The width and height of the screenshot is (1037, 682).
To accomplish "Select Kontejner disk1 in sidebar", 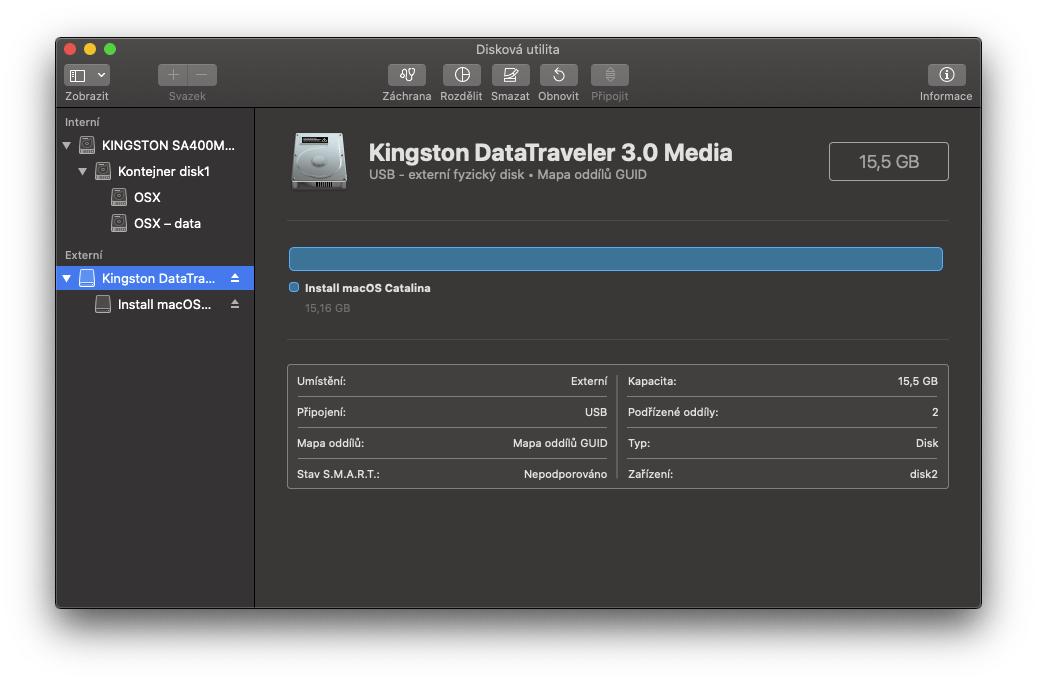I will pyautogui.click(x=155, y=171).
